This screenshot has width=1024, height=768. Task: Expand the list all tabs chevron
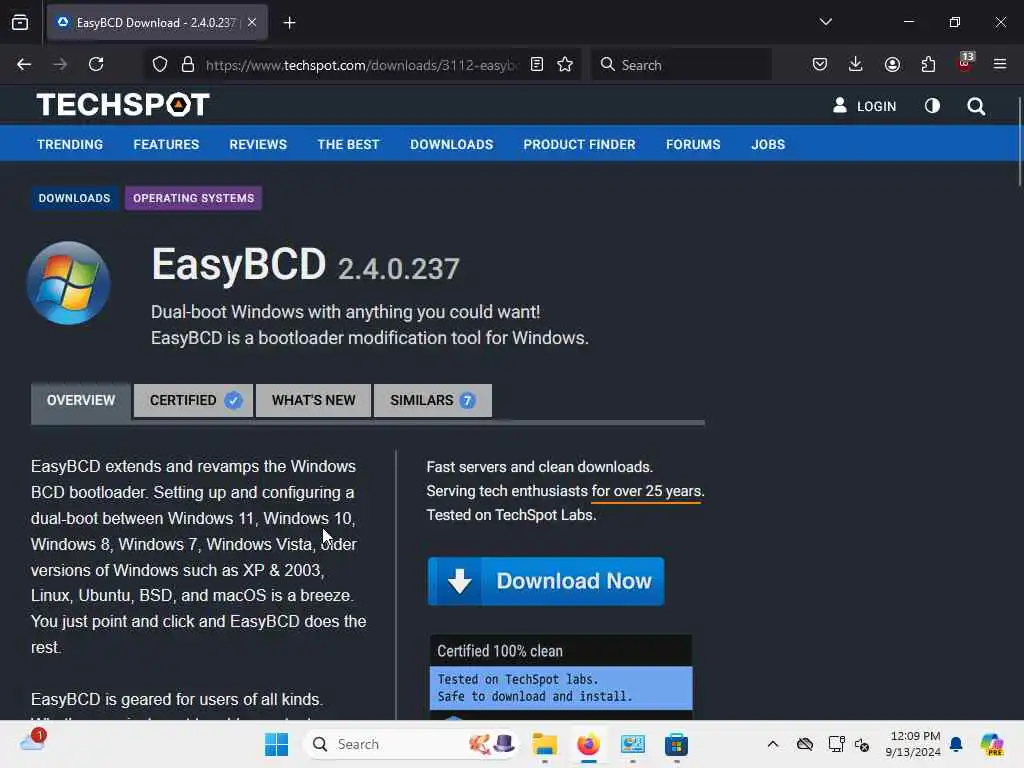click(x=825, y=22)
